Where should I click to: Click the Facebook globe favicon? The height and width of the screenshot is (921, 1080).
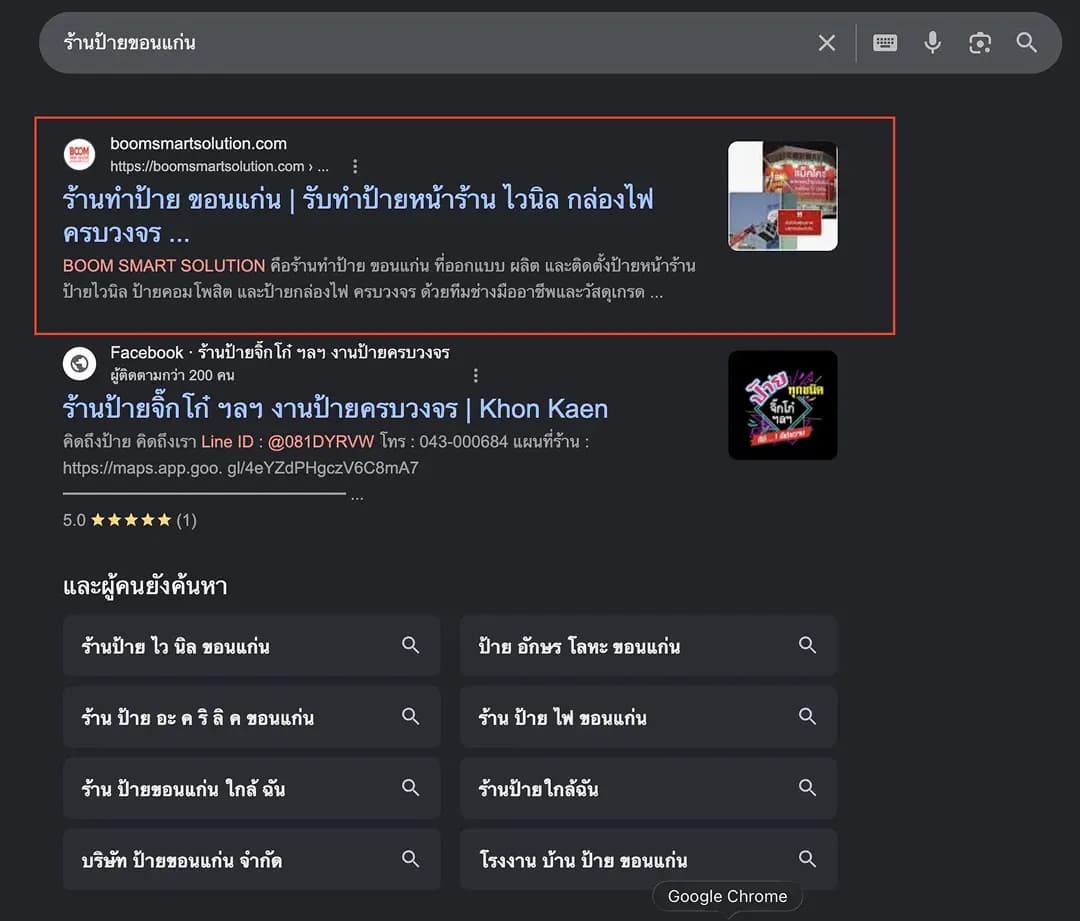[x=79, y=363]
